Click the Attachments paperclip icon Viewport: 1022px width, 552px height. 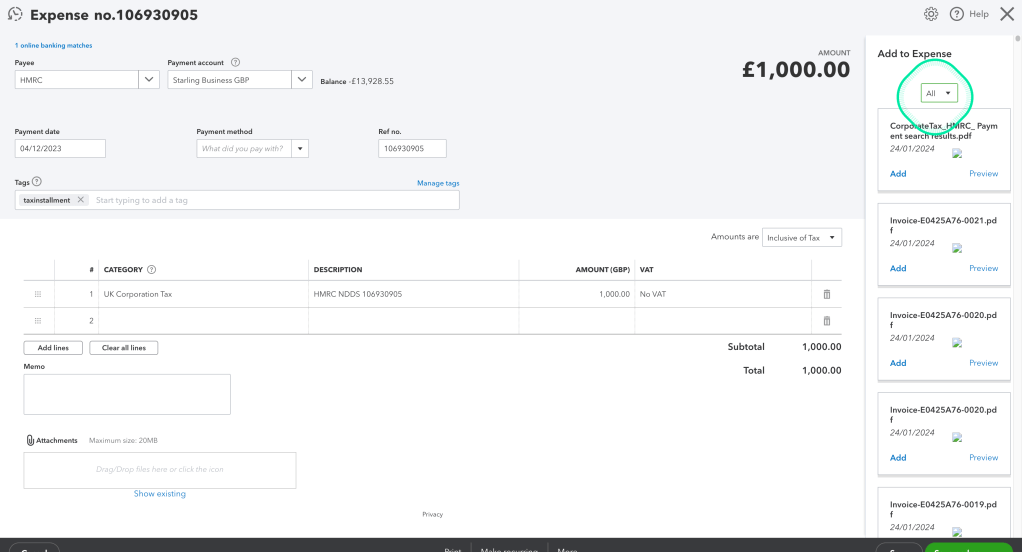pos(30,441)
